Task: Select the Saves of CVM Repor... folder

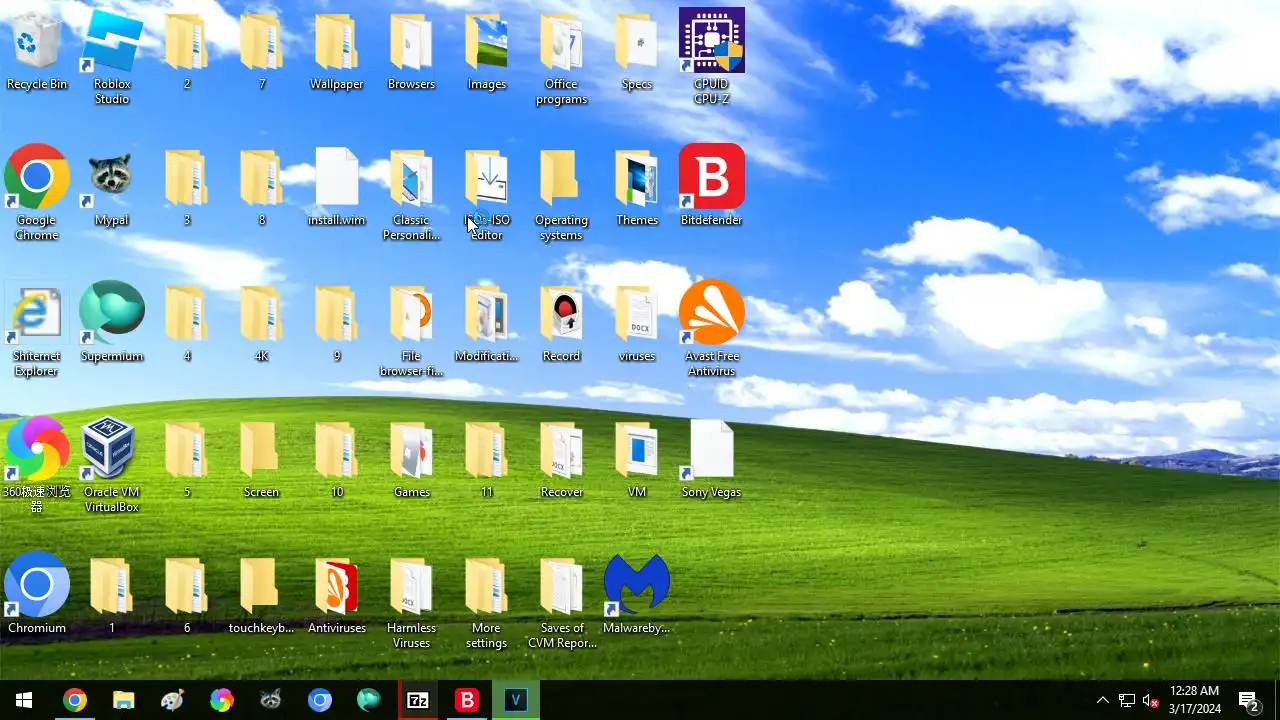Action: (x=562, y=601)
